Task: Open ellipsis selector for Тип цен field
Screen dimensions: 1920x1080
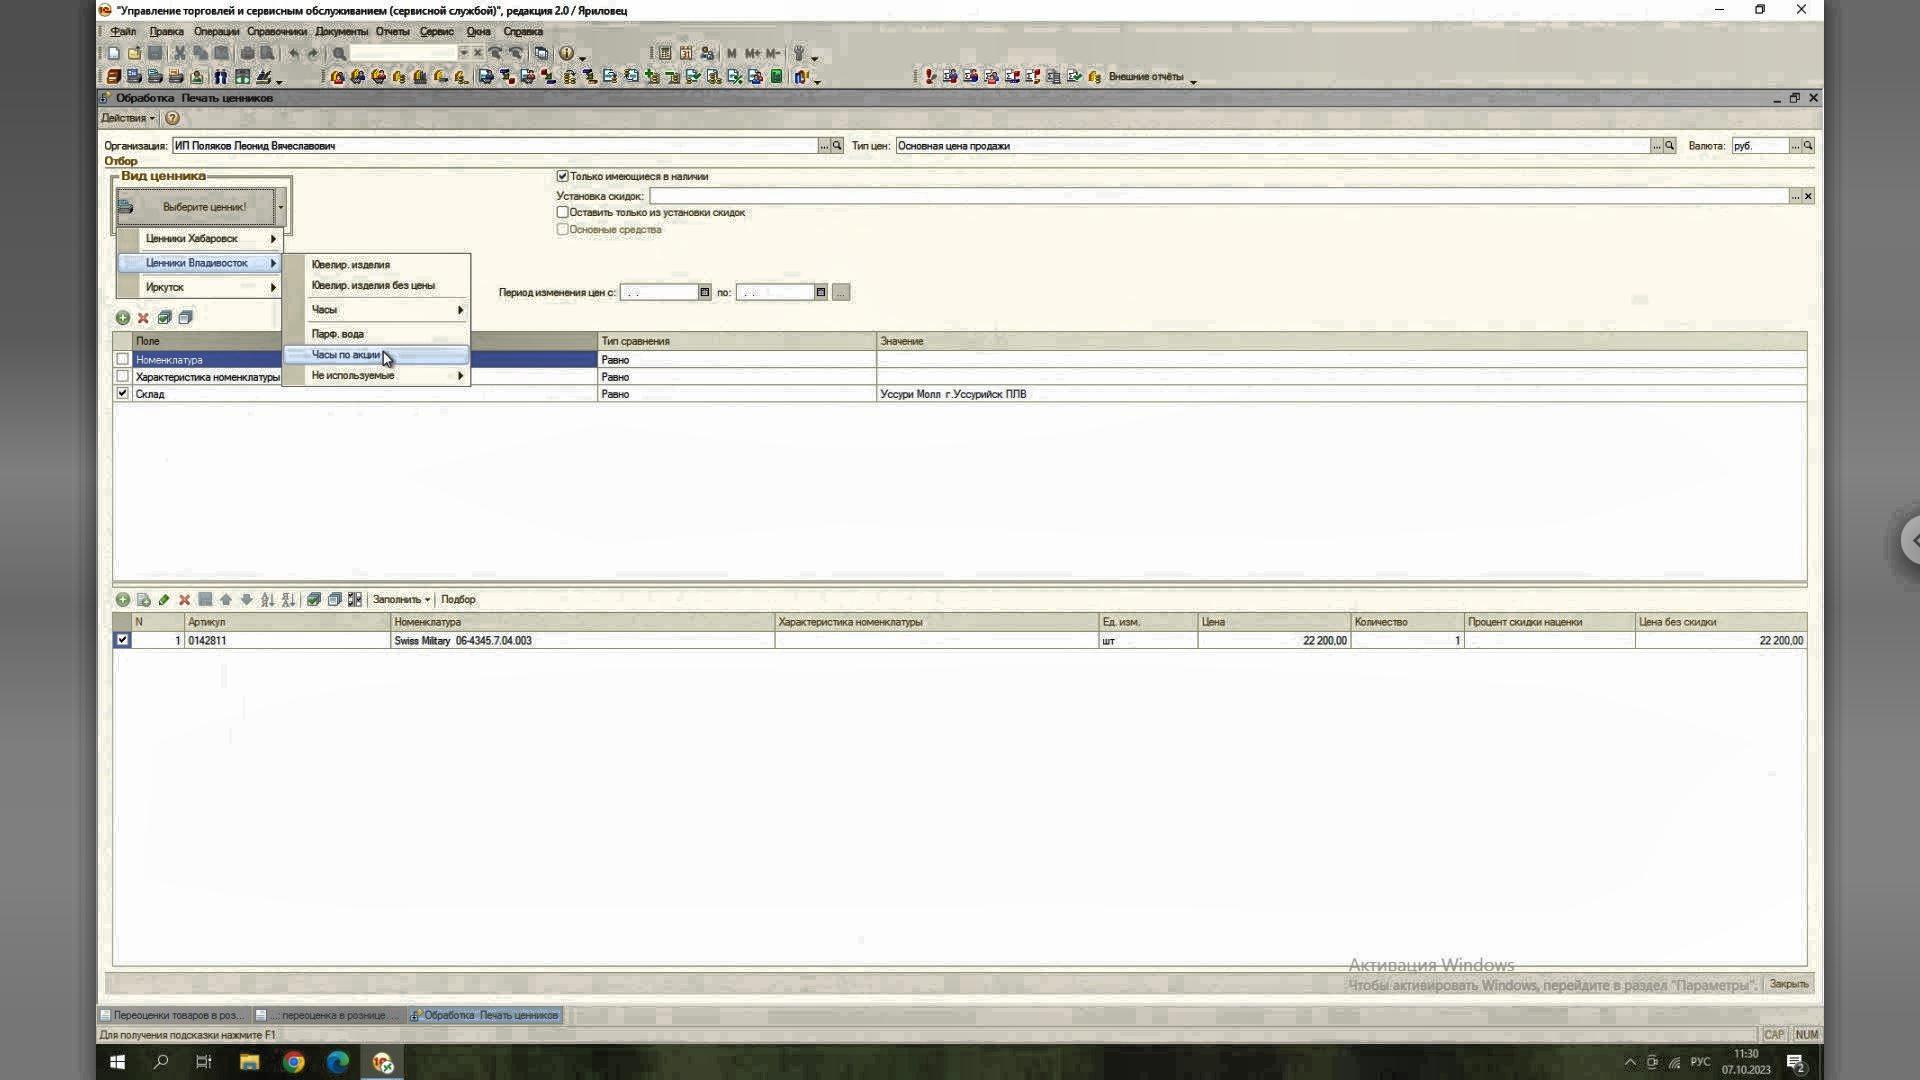Action: [x=1656, y=146]
